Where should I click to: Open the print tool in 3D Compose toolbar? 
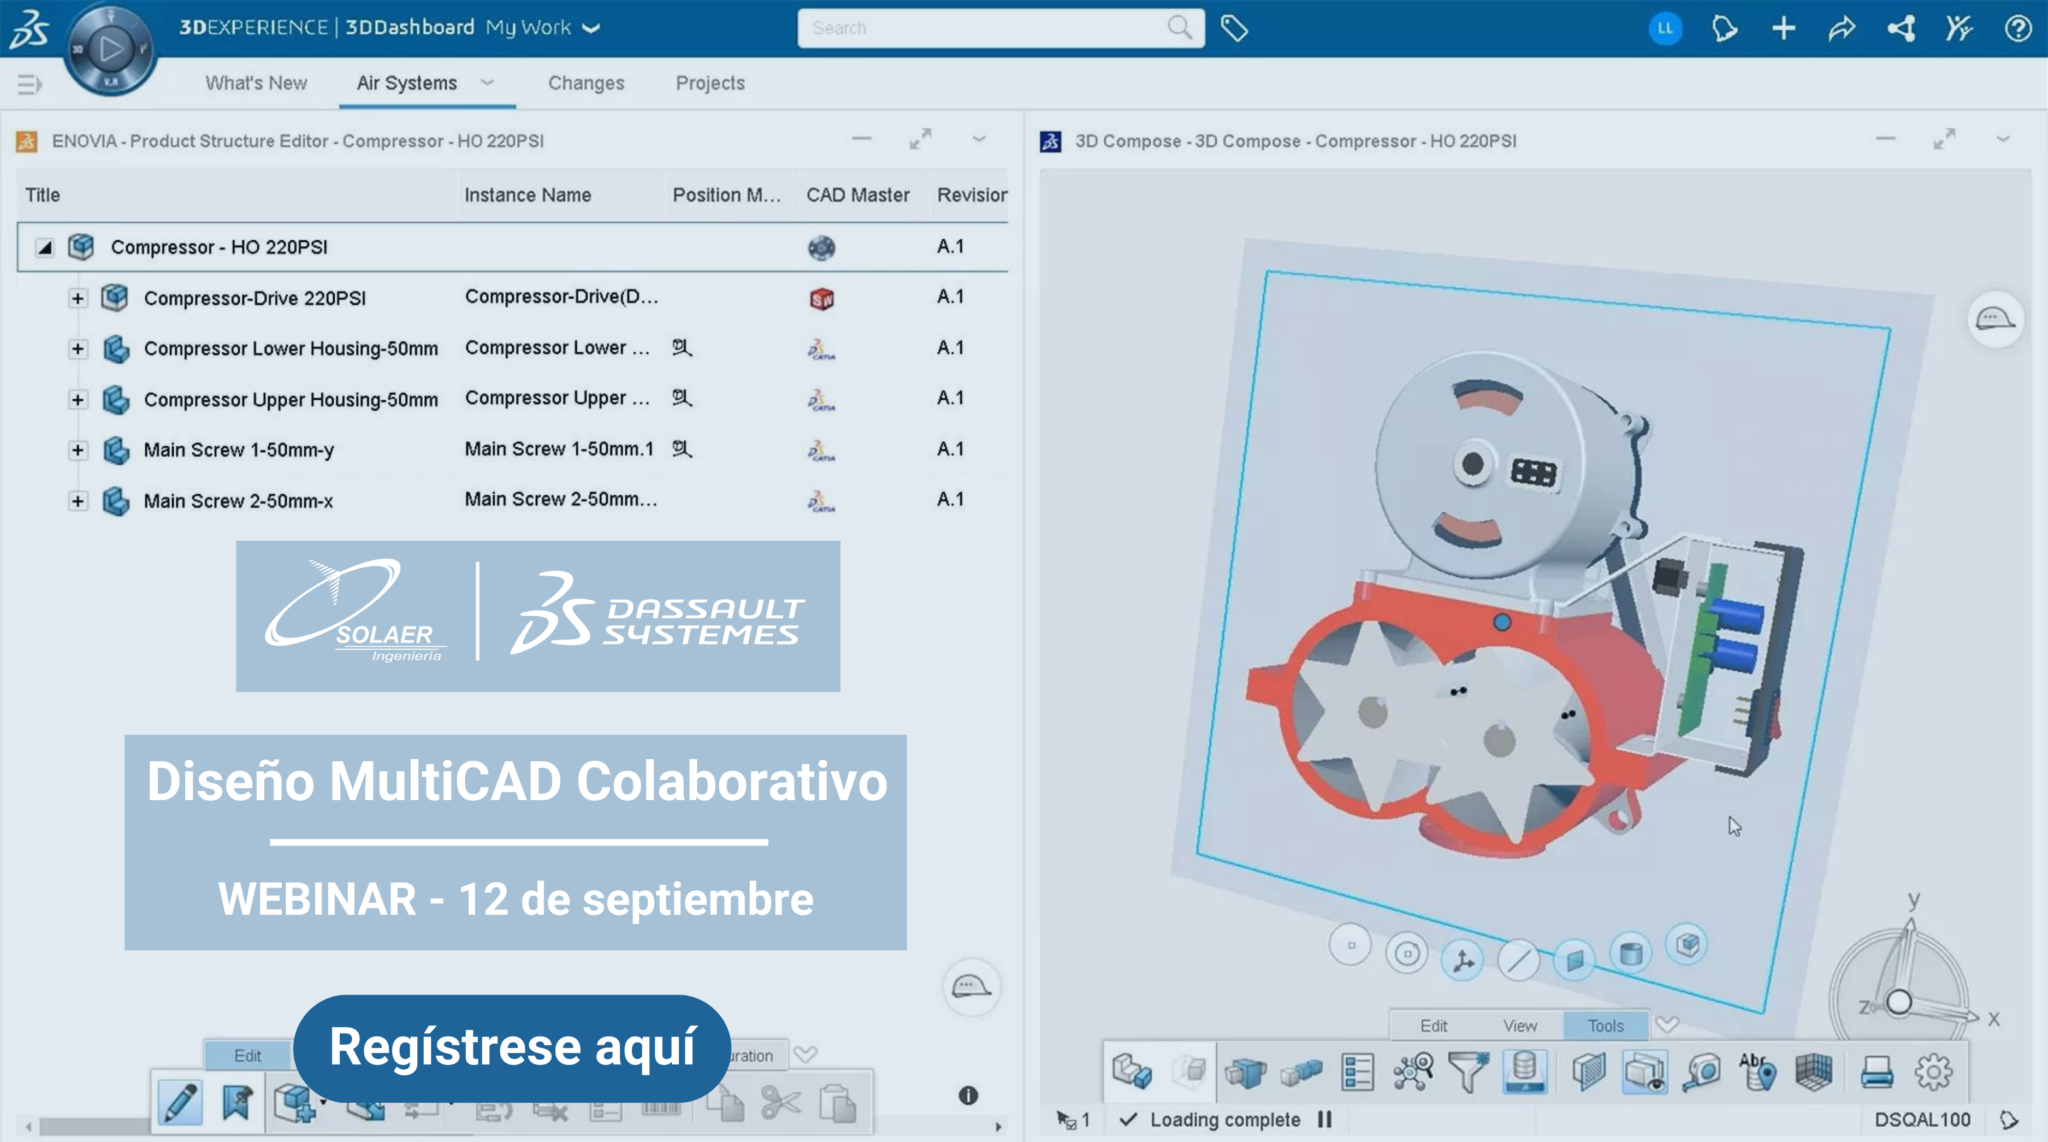tap(1878, 1071)
